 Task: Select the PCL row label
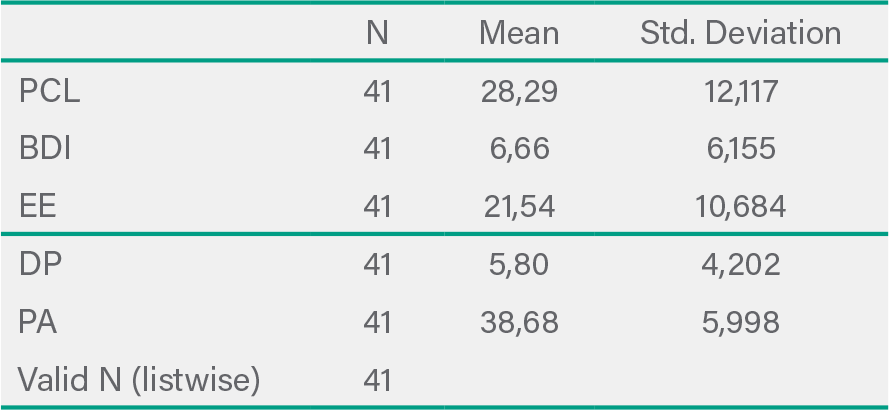(50, 92)
